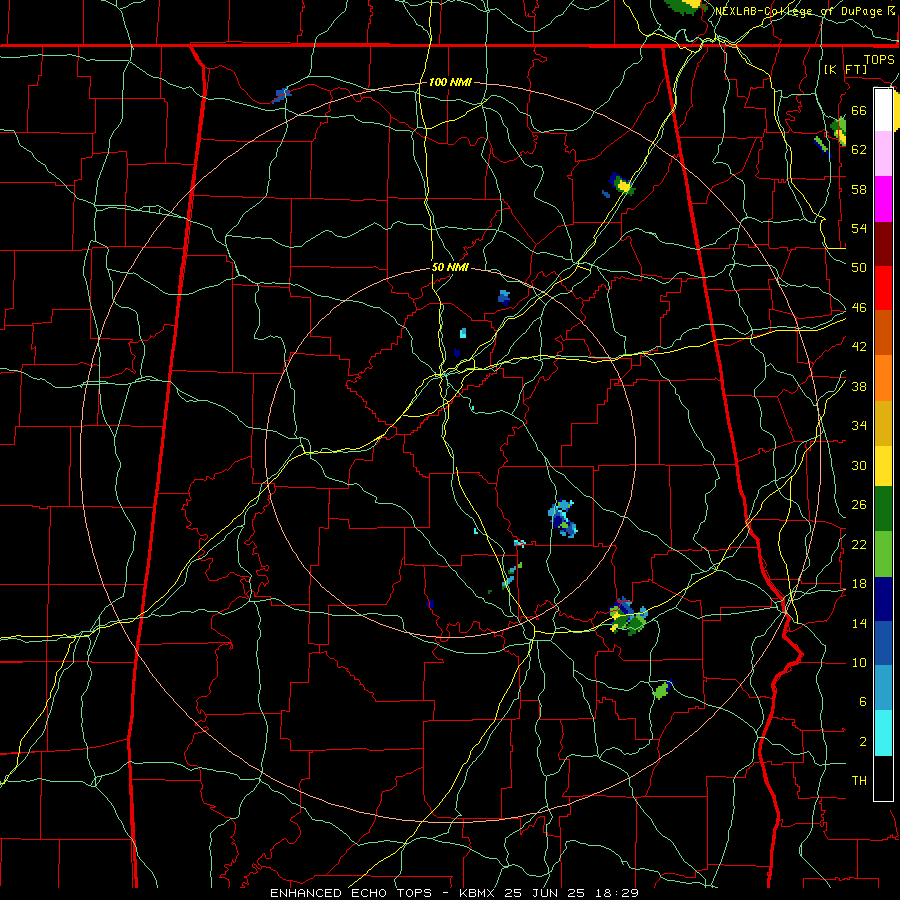Click the "100 NMI" range ring label
Viewport: 900px width, 900px height.
(x=450, y=82)
